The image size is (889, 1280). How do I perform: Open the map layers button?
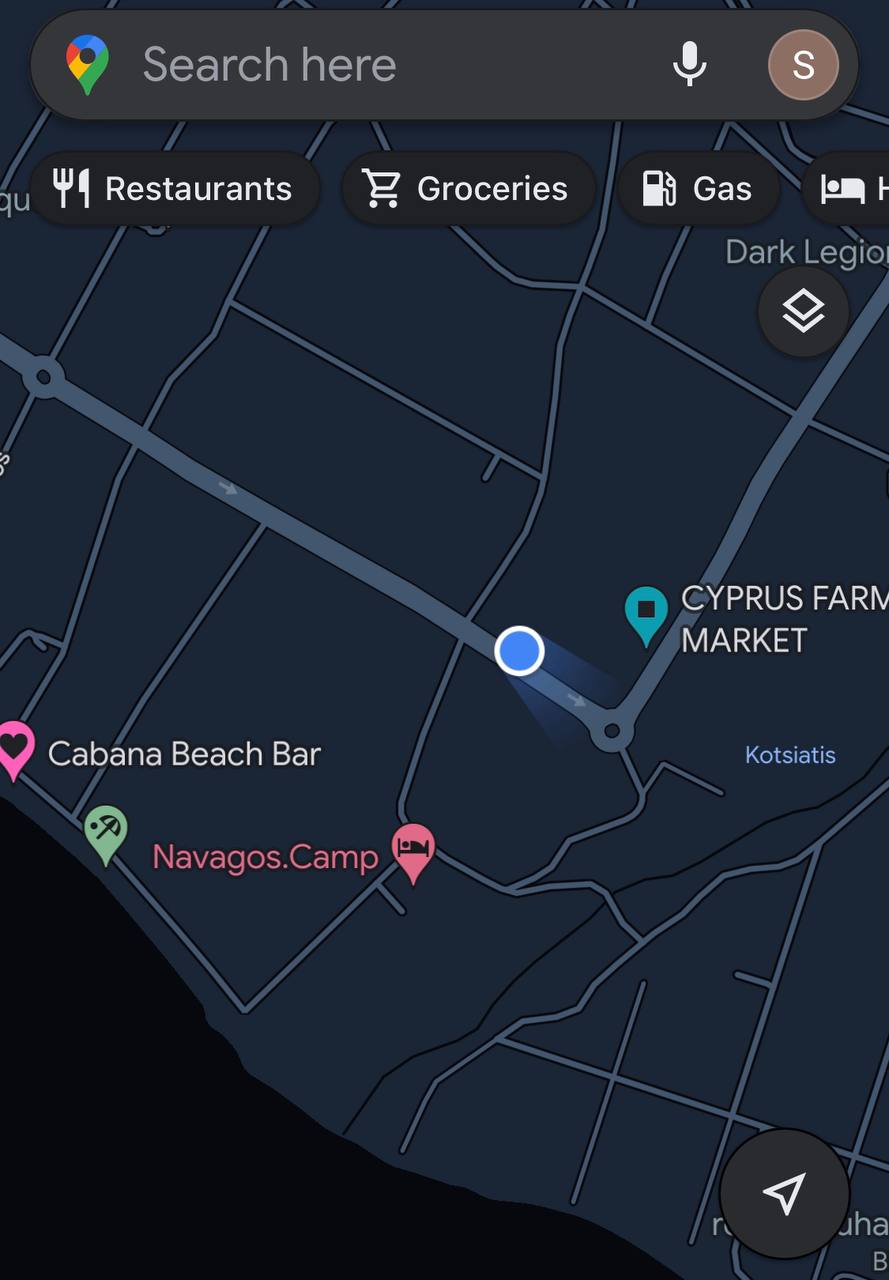click(x=804, y=312)
